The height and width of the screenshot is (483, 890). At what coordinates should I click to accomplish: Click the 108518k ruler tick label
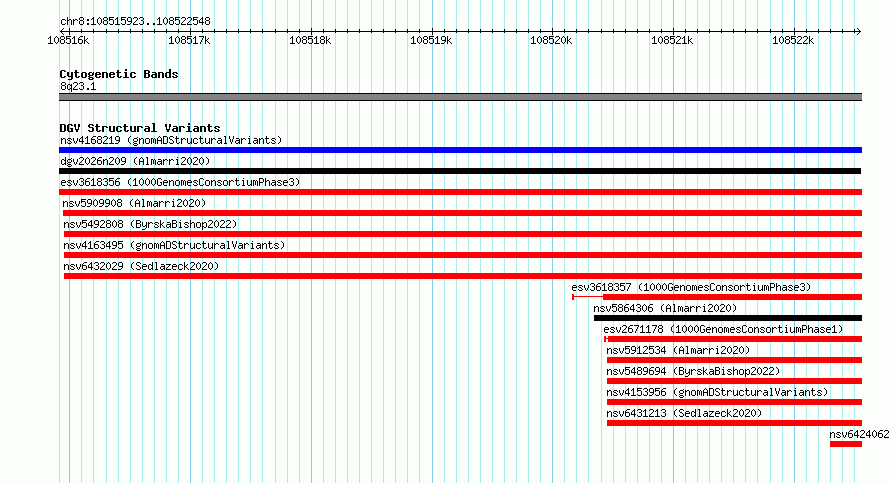pos(310,40)
